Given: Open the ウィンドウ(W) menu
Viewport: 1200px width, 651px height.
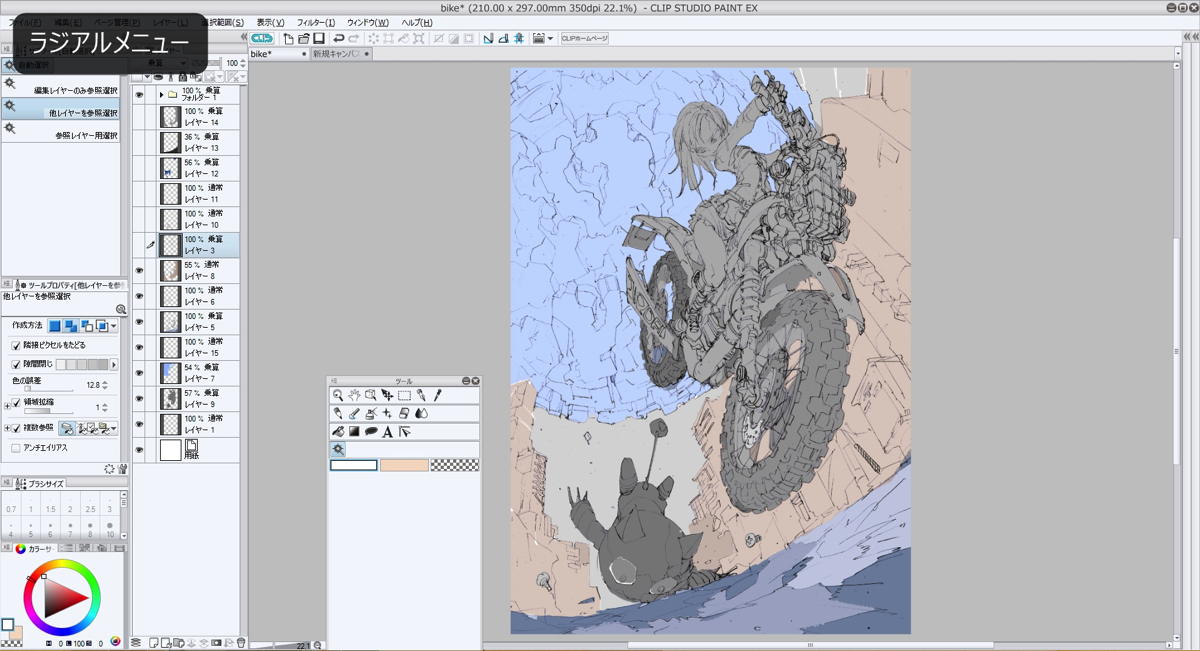Looking at the screenshot, I should coord(368,22).
